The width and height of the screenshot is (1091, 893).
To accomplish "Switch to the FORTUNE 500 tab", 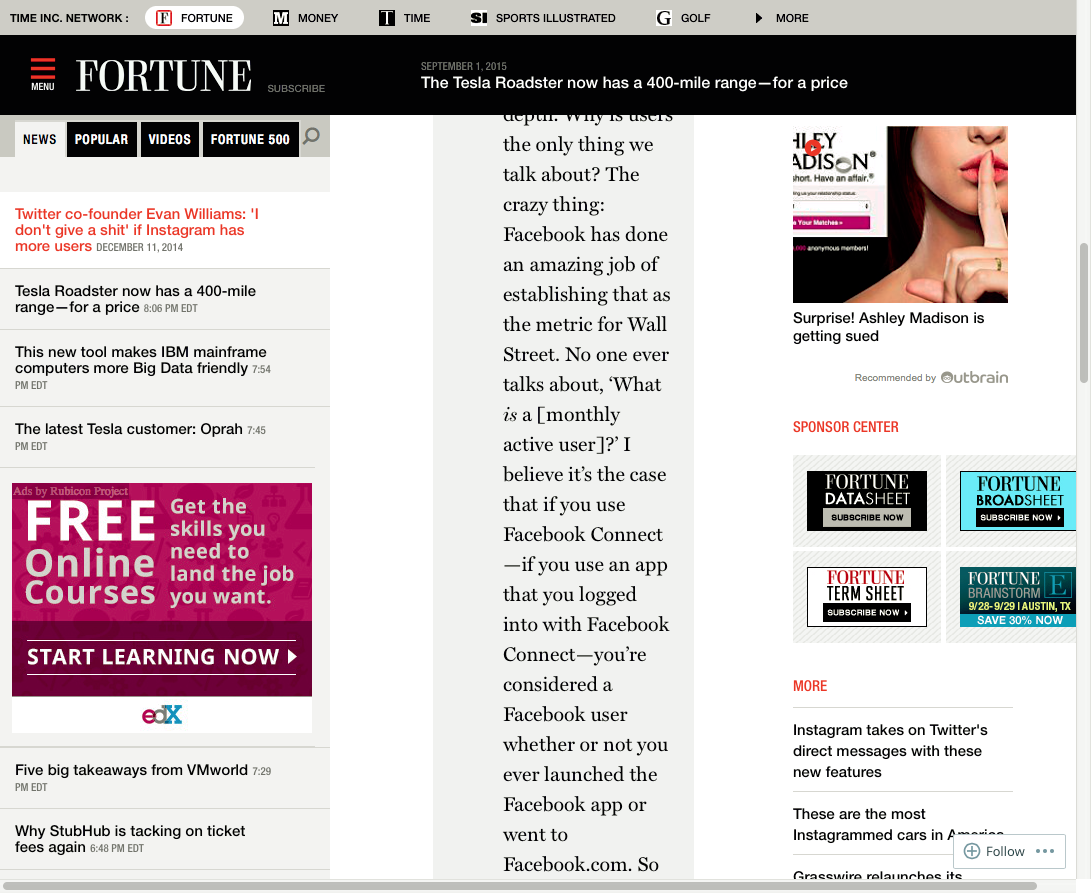I will (250, 139).
